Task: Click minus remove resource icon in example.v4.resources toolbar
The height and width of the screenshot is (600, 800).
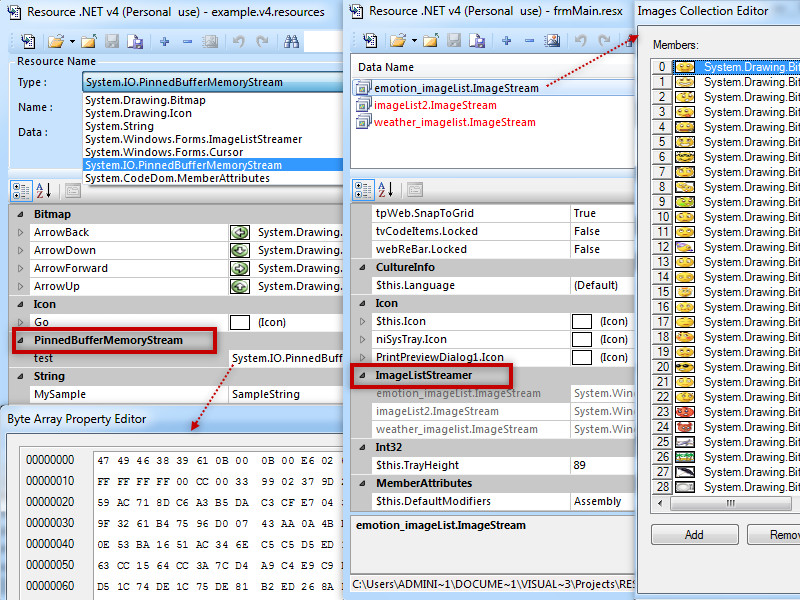Action: [187, 41]
